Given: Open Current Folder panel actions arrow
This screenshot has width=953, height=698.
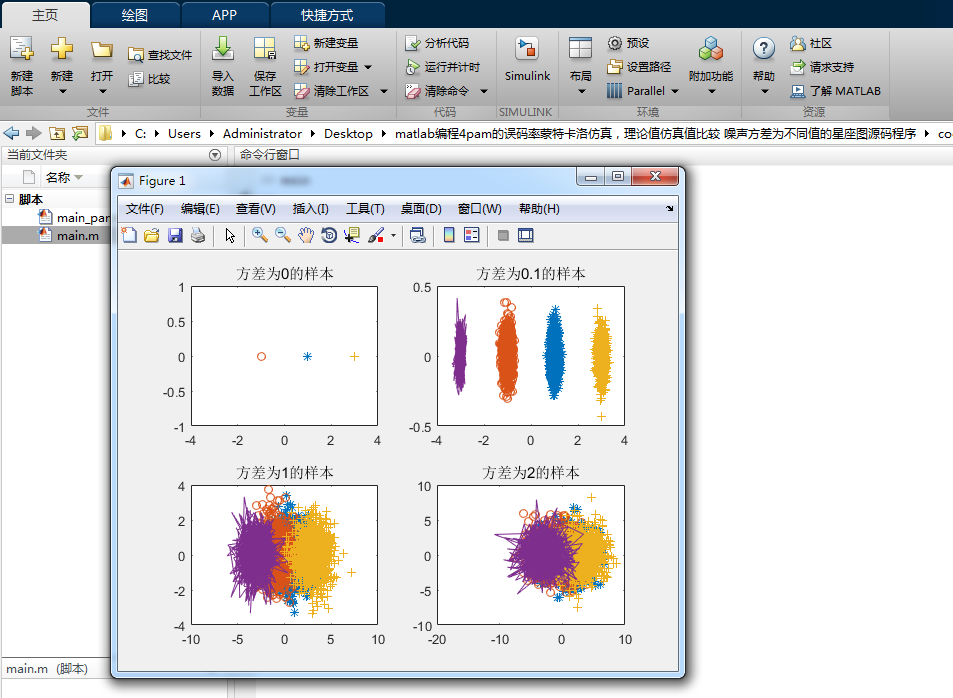Looking at the screenshot, I should (x=215, y=155).
